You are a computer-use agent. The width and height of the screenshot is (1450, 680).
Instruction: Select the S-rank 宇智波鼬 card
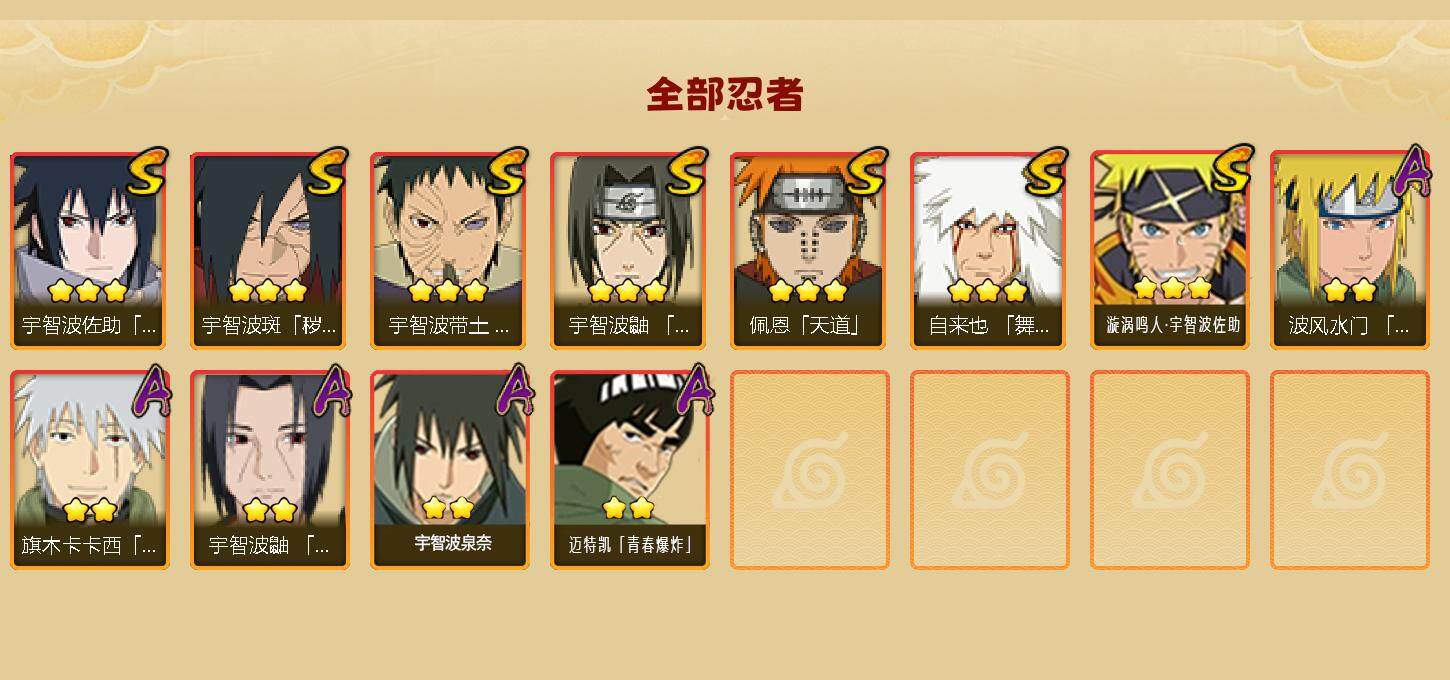click(x=630, y=250)
